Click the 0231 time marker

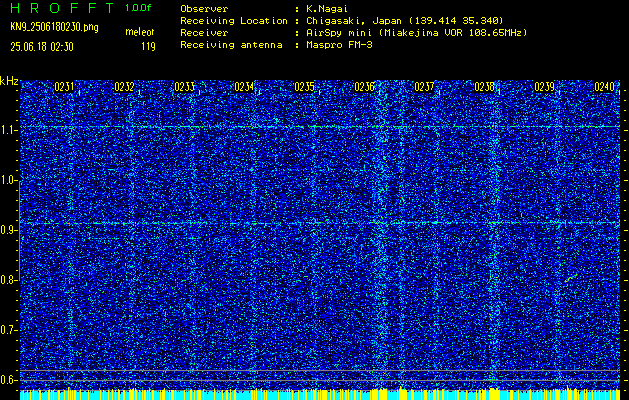[64, 87]
